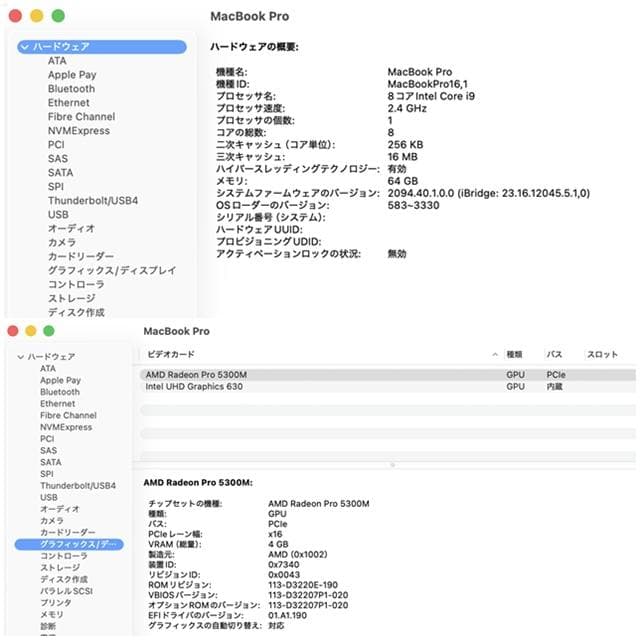Open Ethernet in hardware overview window sidebar

coord(69,102)
